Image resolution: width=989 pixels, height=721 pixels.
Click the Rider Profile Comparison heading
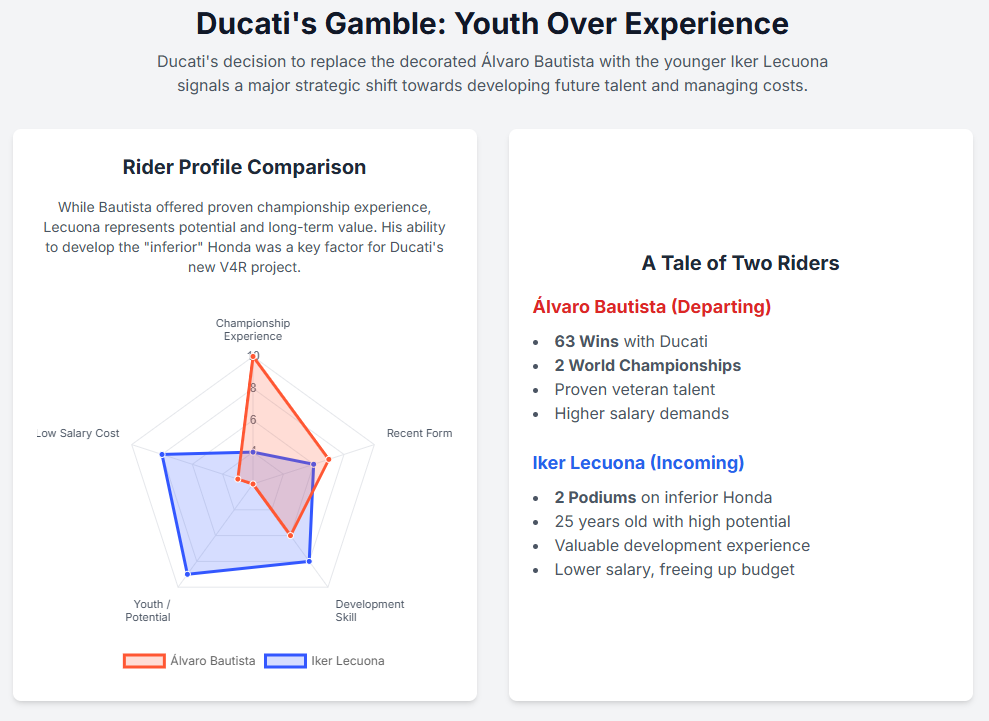pyautogui.click(x=244, y=167)
